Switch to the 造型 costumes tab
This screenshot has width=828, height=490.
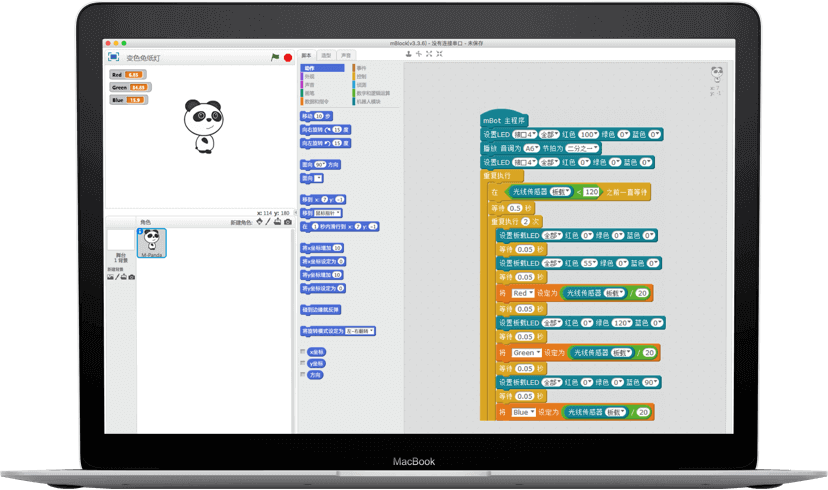click(326, 55)
